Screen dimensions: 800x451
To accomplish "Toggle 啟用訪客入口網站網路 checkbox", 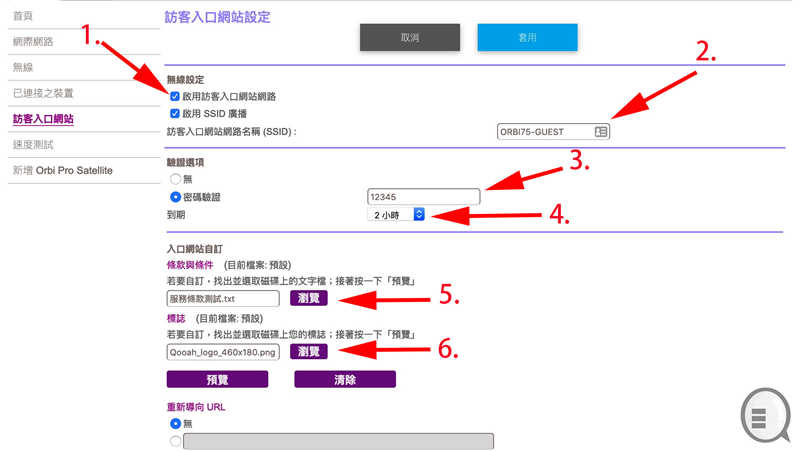I will (174, 96).
